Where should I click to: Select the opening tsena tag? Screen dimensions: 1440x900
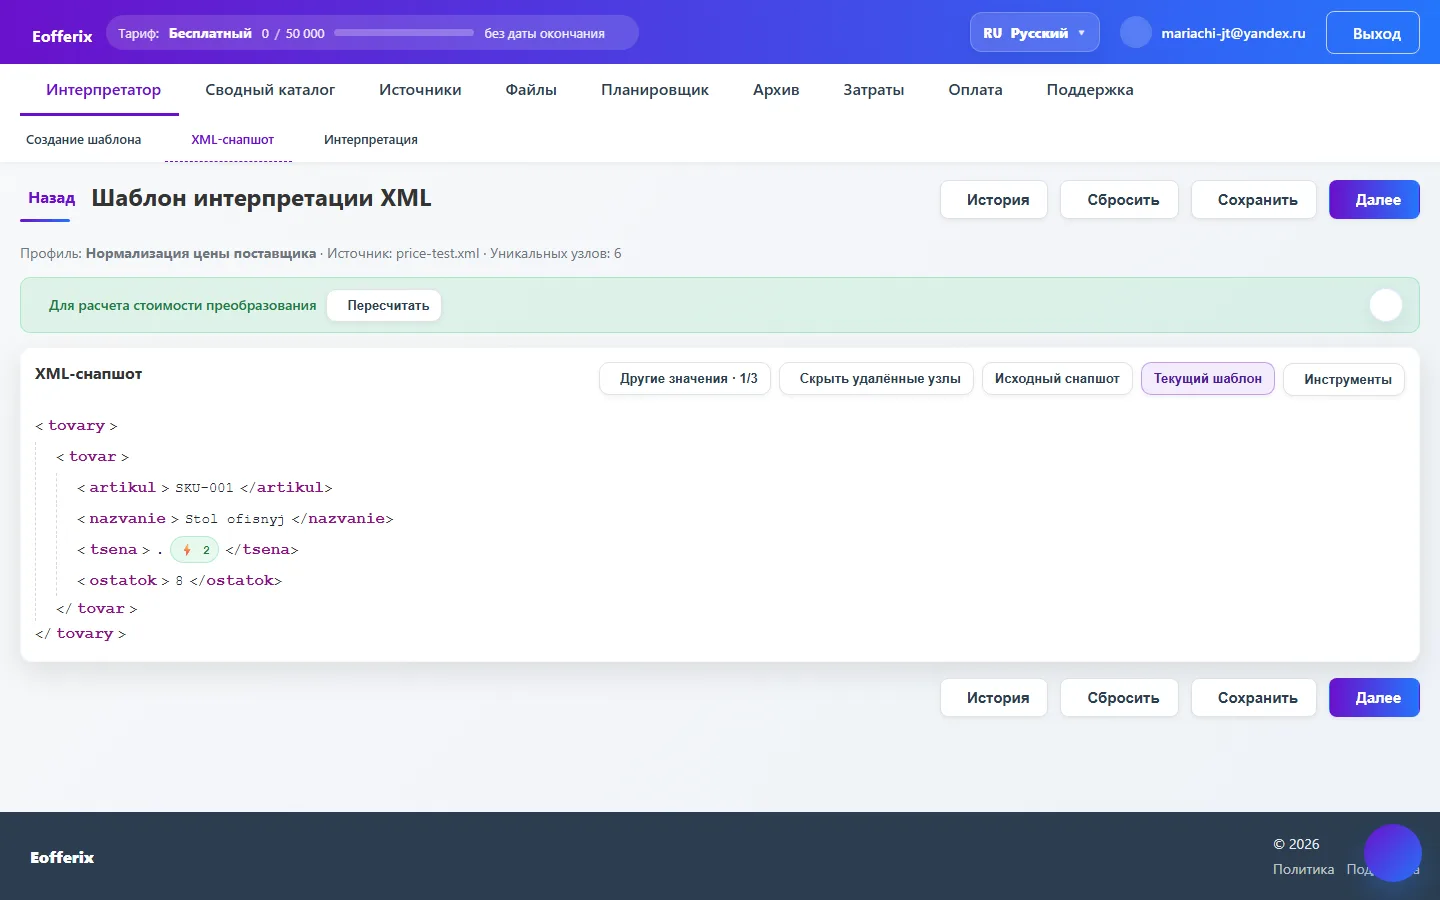tap(114, 549)
